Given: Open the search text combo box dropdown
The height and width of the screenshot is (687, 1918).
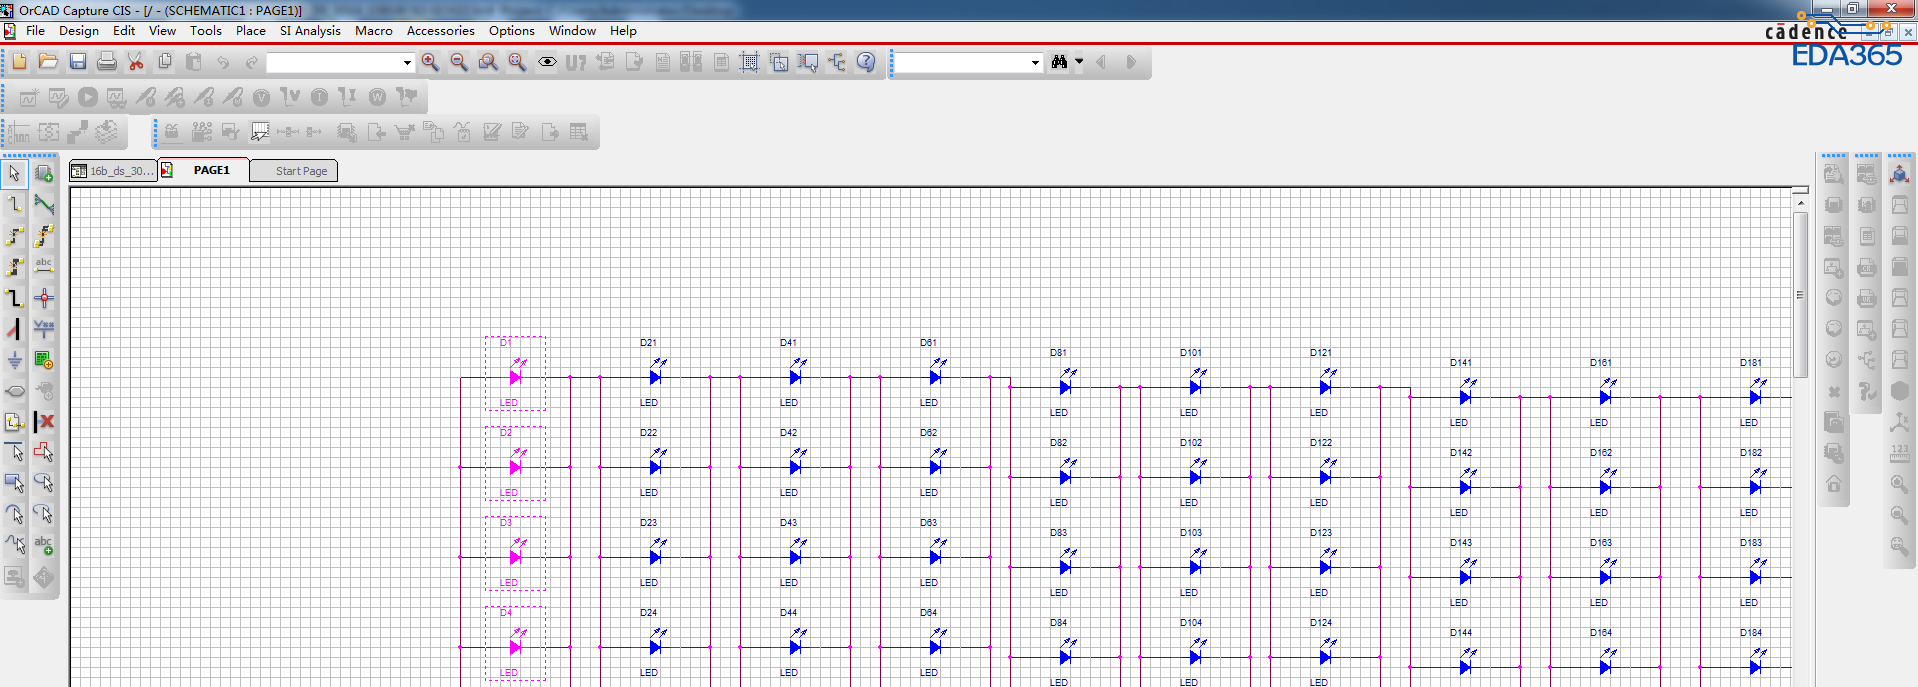Looking at the screenshot, I should tap(1035, 62).
